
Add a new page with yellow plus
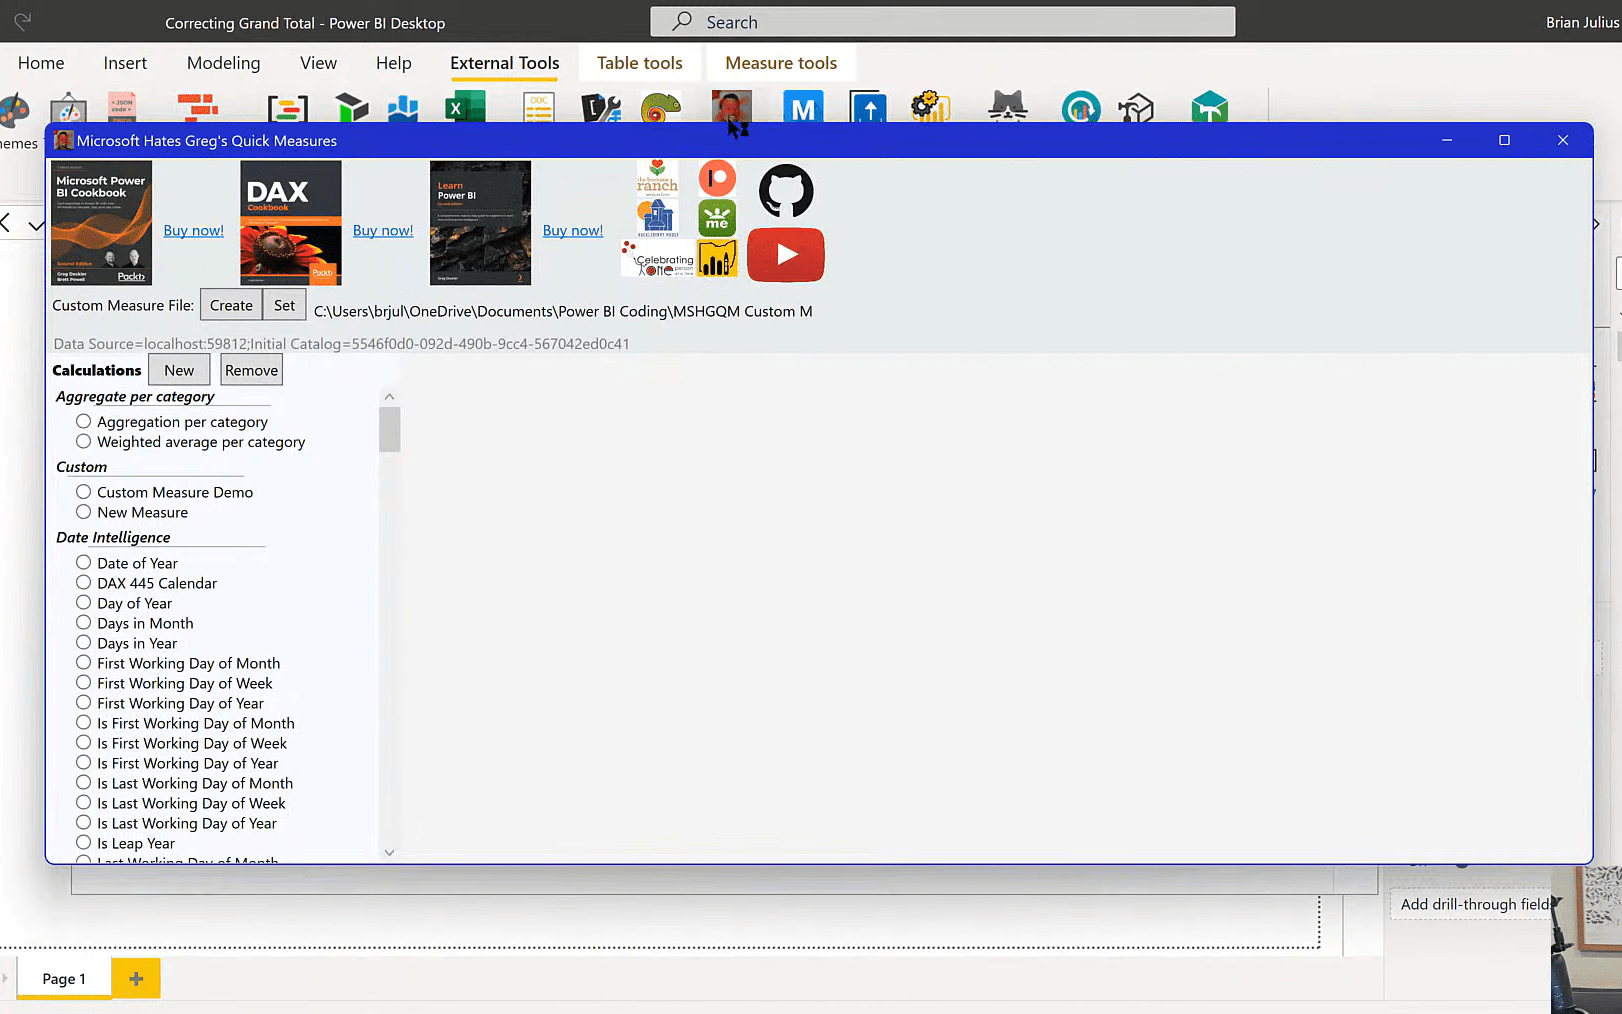[x=136, y=978]
